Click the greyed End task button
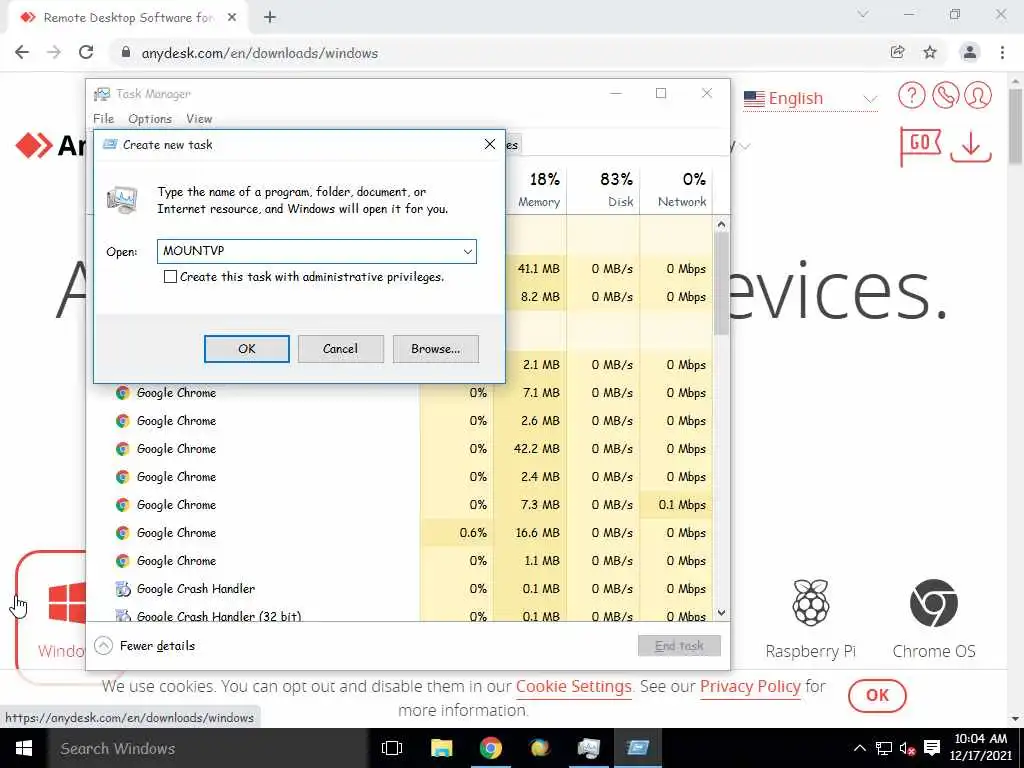 [x=679, y=646]
